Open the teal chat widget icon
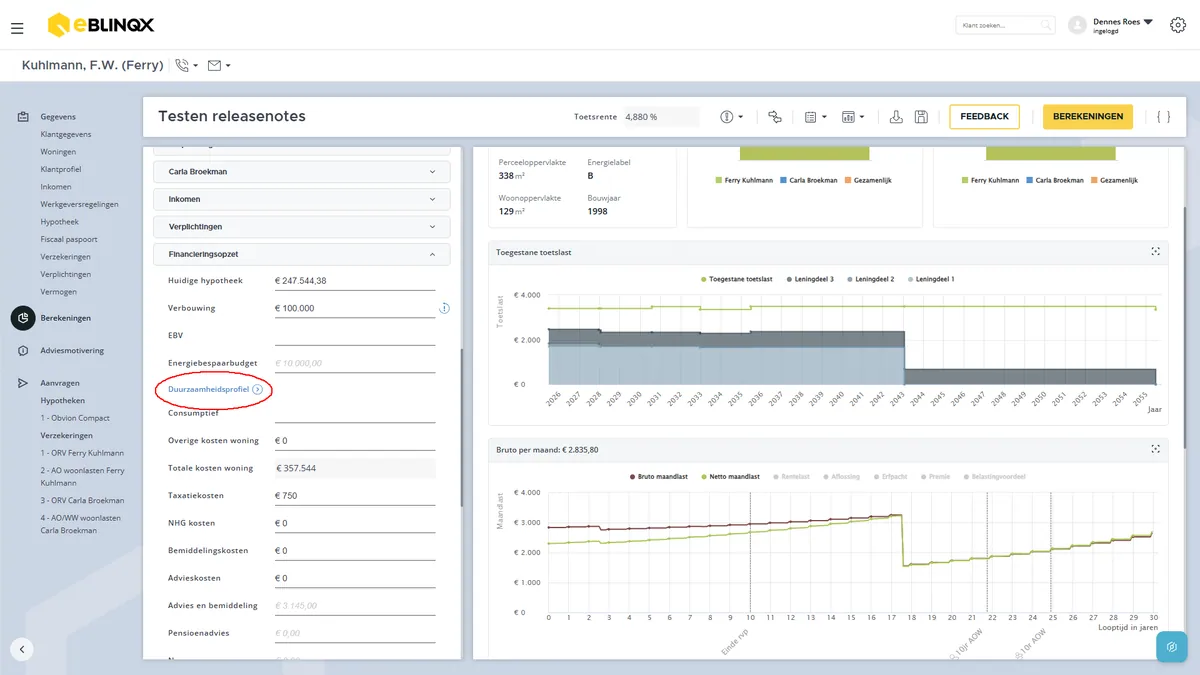The height and width of the screenshot is (675, 1200). (x=1171, y=646)
